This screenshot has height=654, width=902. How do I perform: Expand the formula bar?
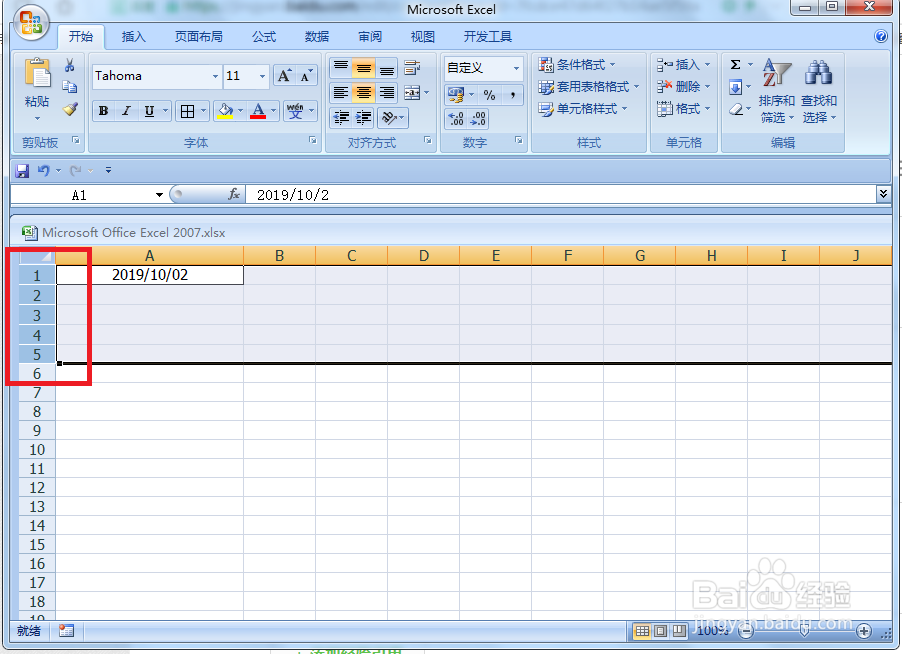(883, 194)
